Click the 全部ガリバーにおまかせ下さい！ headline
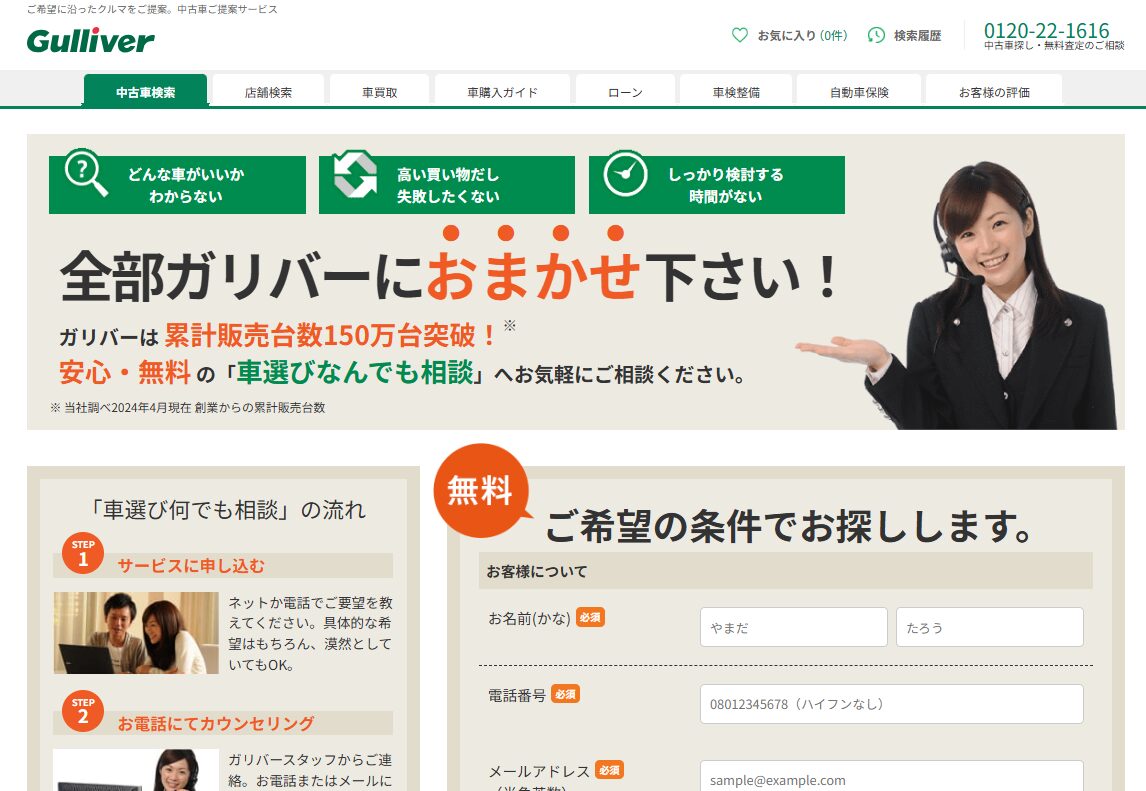Image resolution: width=1146 pixels, height=791 pixels. pyautogui.click(x=449, y=276)
